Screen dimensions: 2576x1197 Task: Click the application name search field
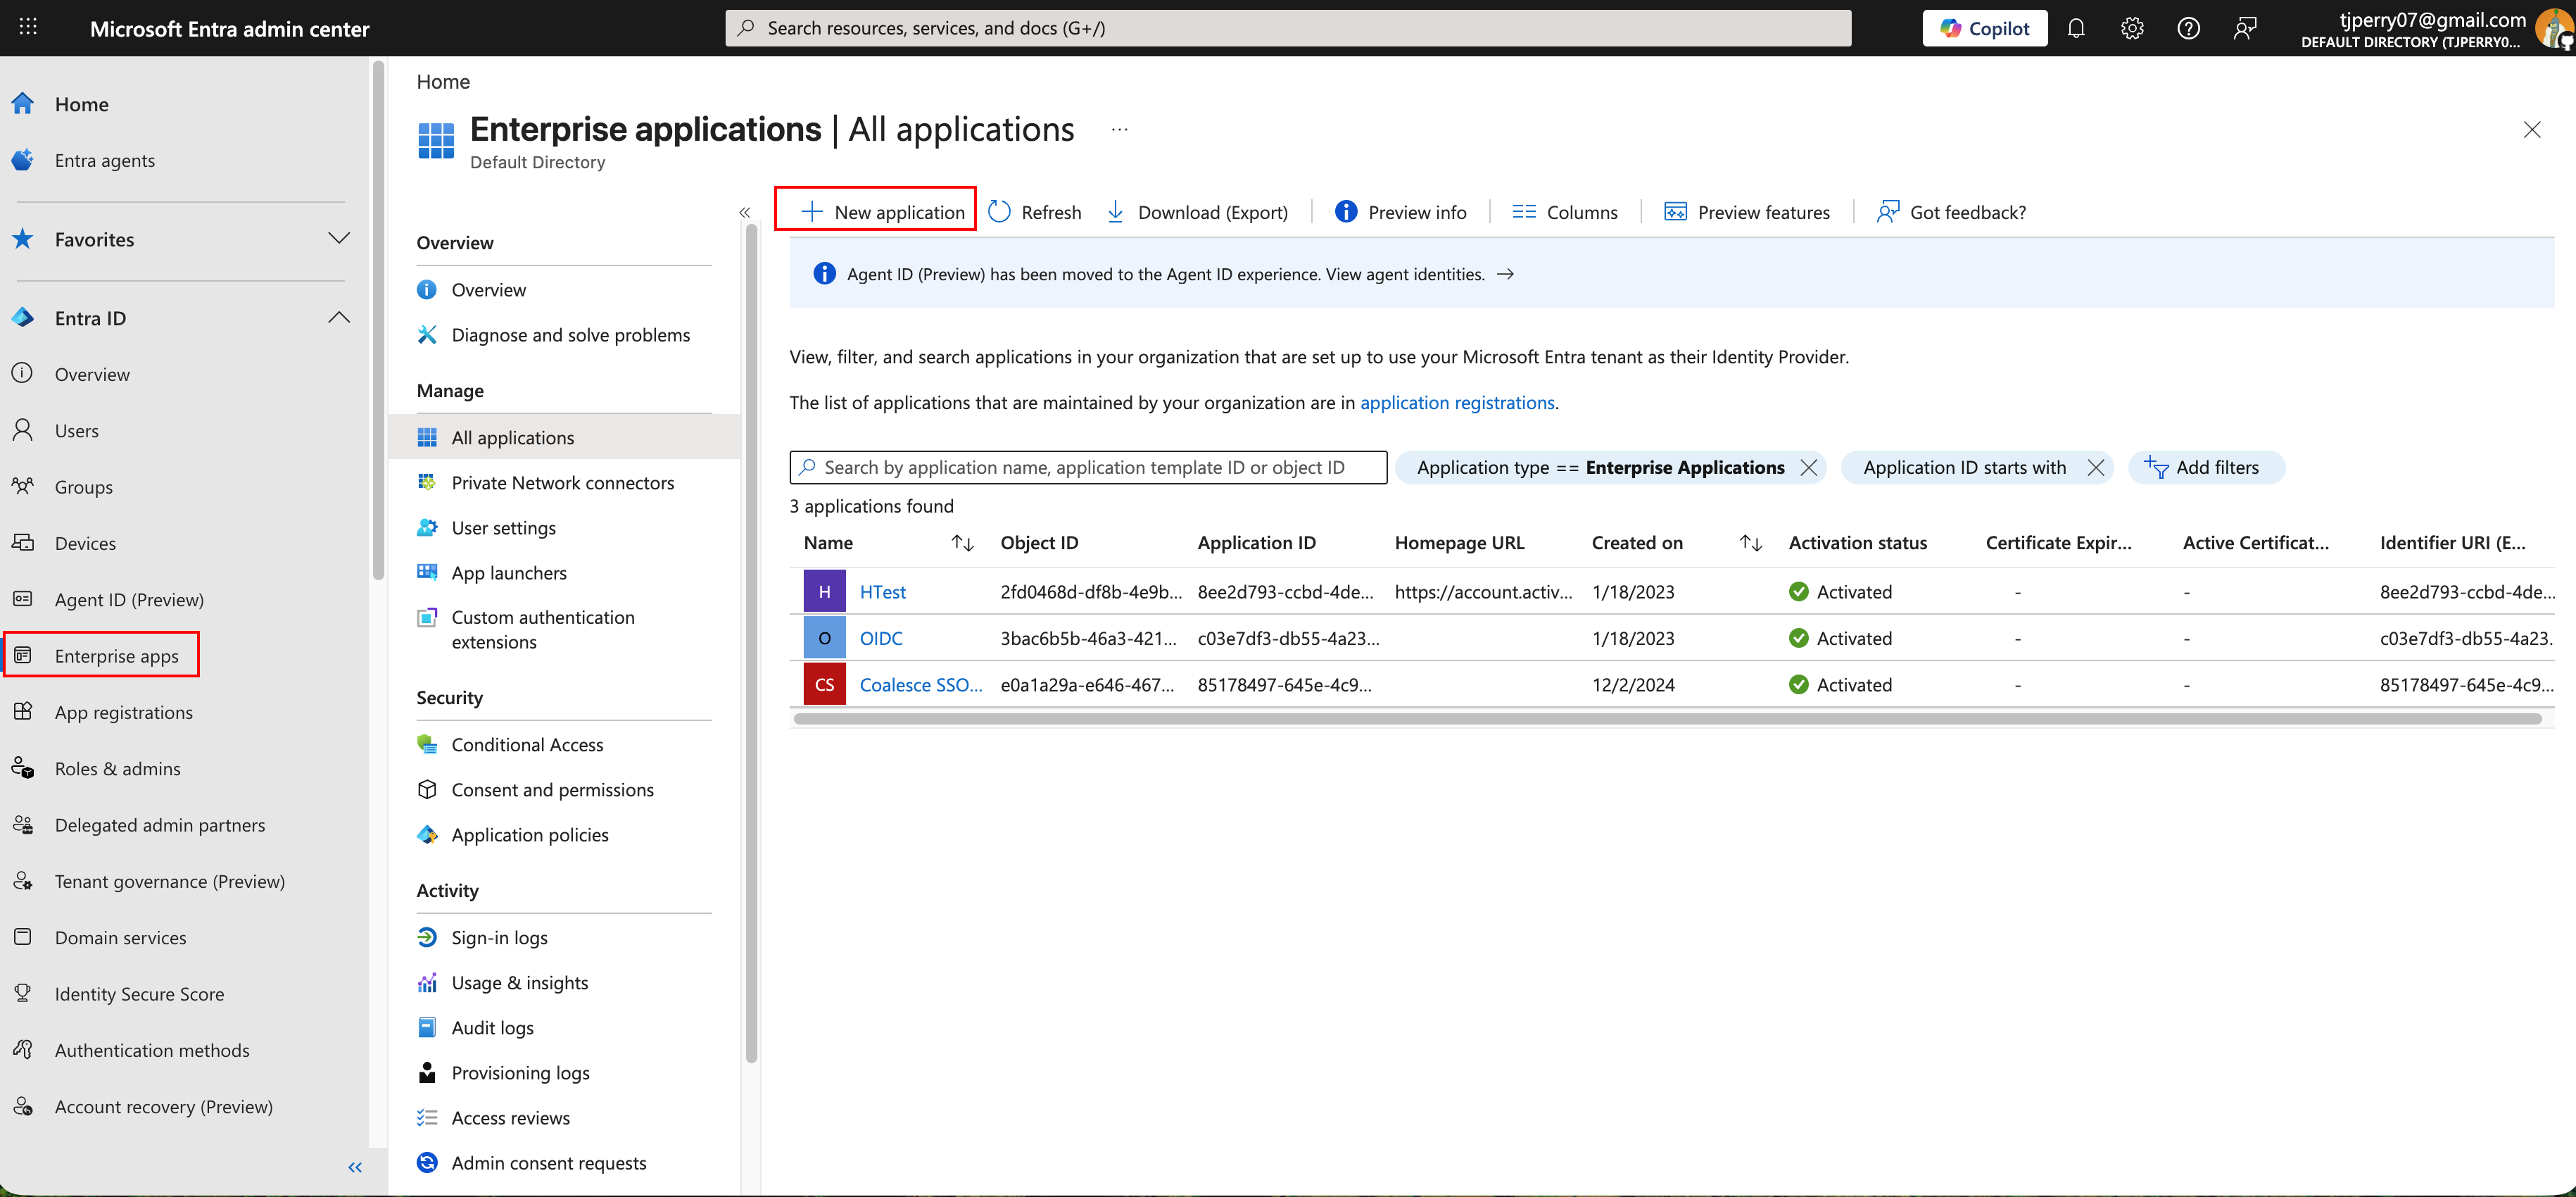[1088, 468]
